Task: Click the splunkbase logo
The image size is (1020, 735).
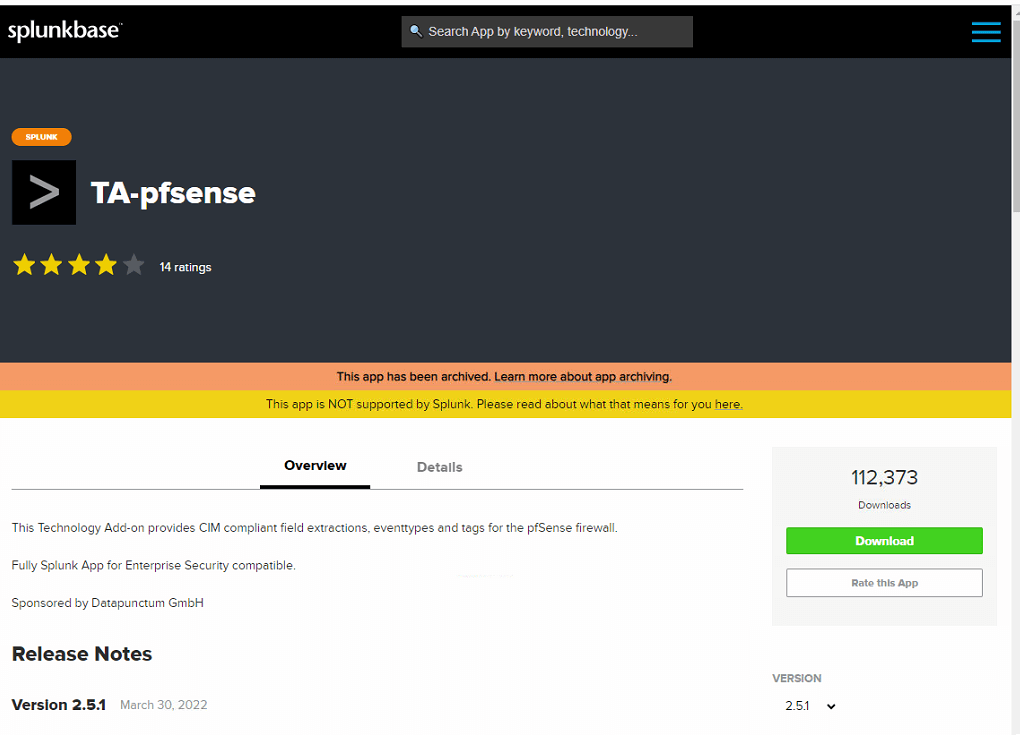Action: [64, 31]
